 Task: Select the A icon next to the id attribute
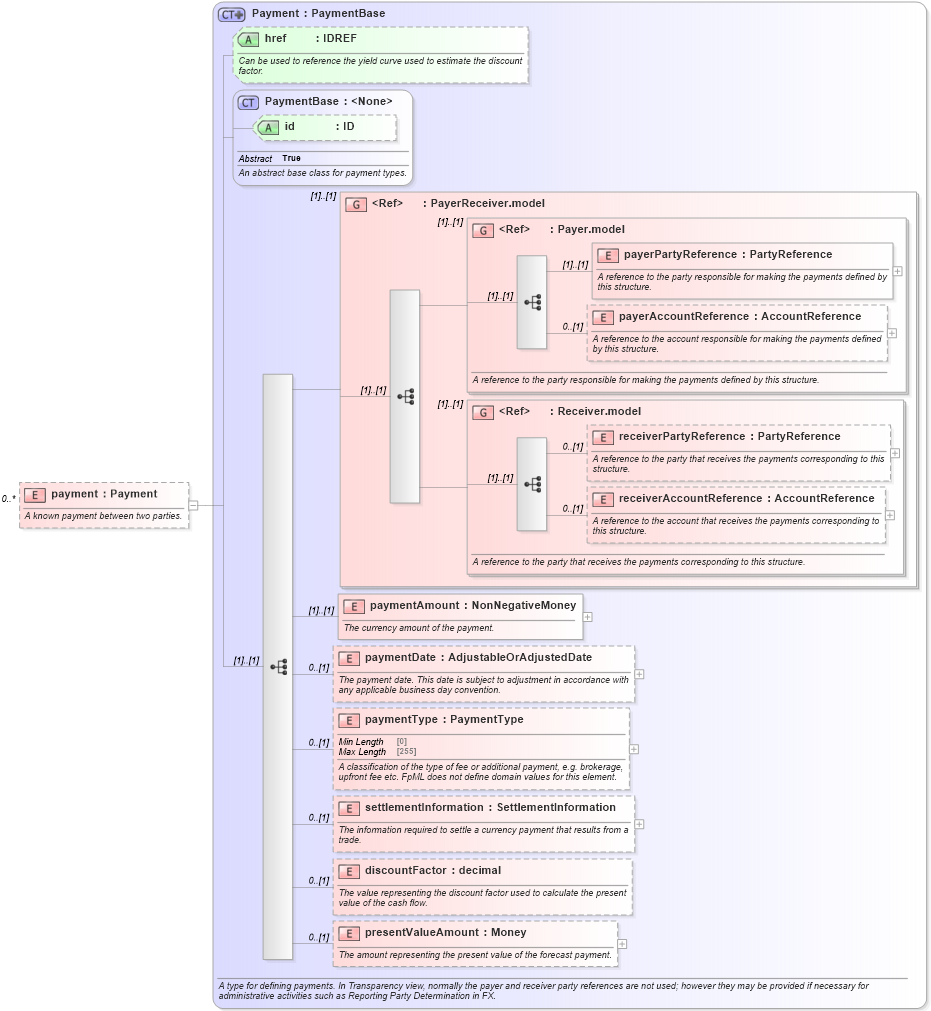tap(267, 128)
